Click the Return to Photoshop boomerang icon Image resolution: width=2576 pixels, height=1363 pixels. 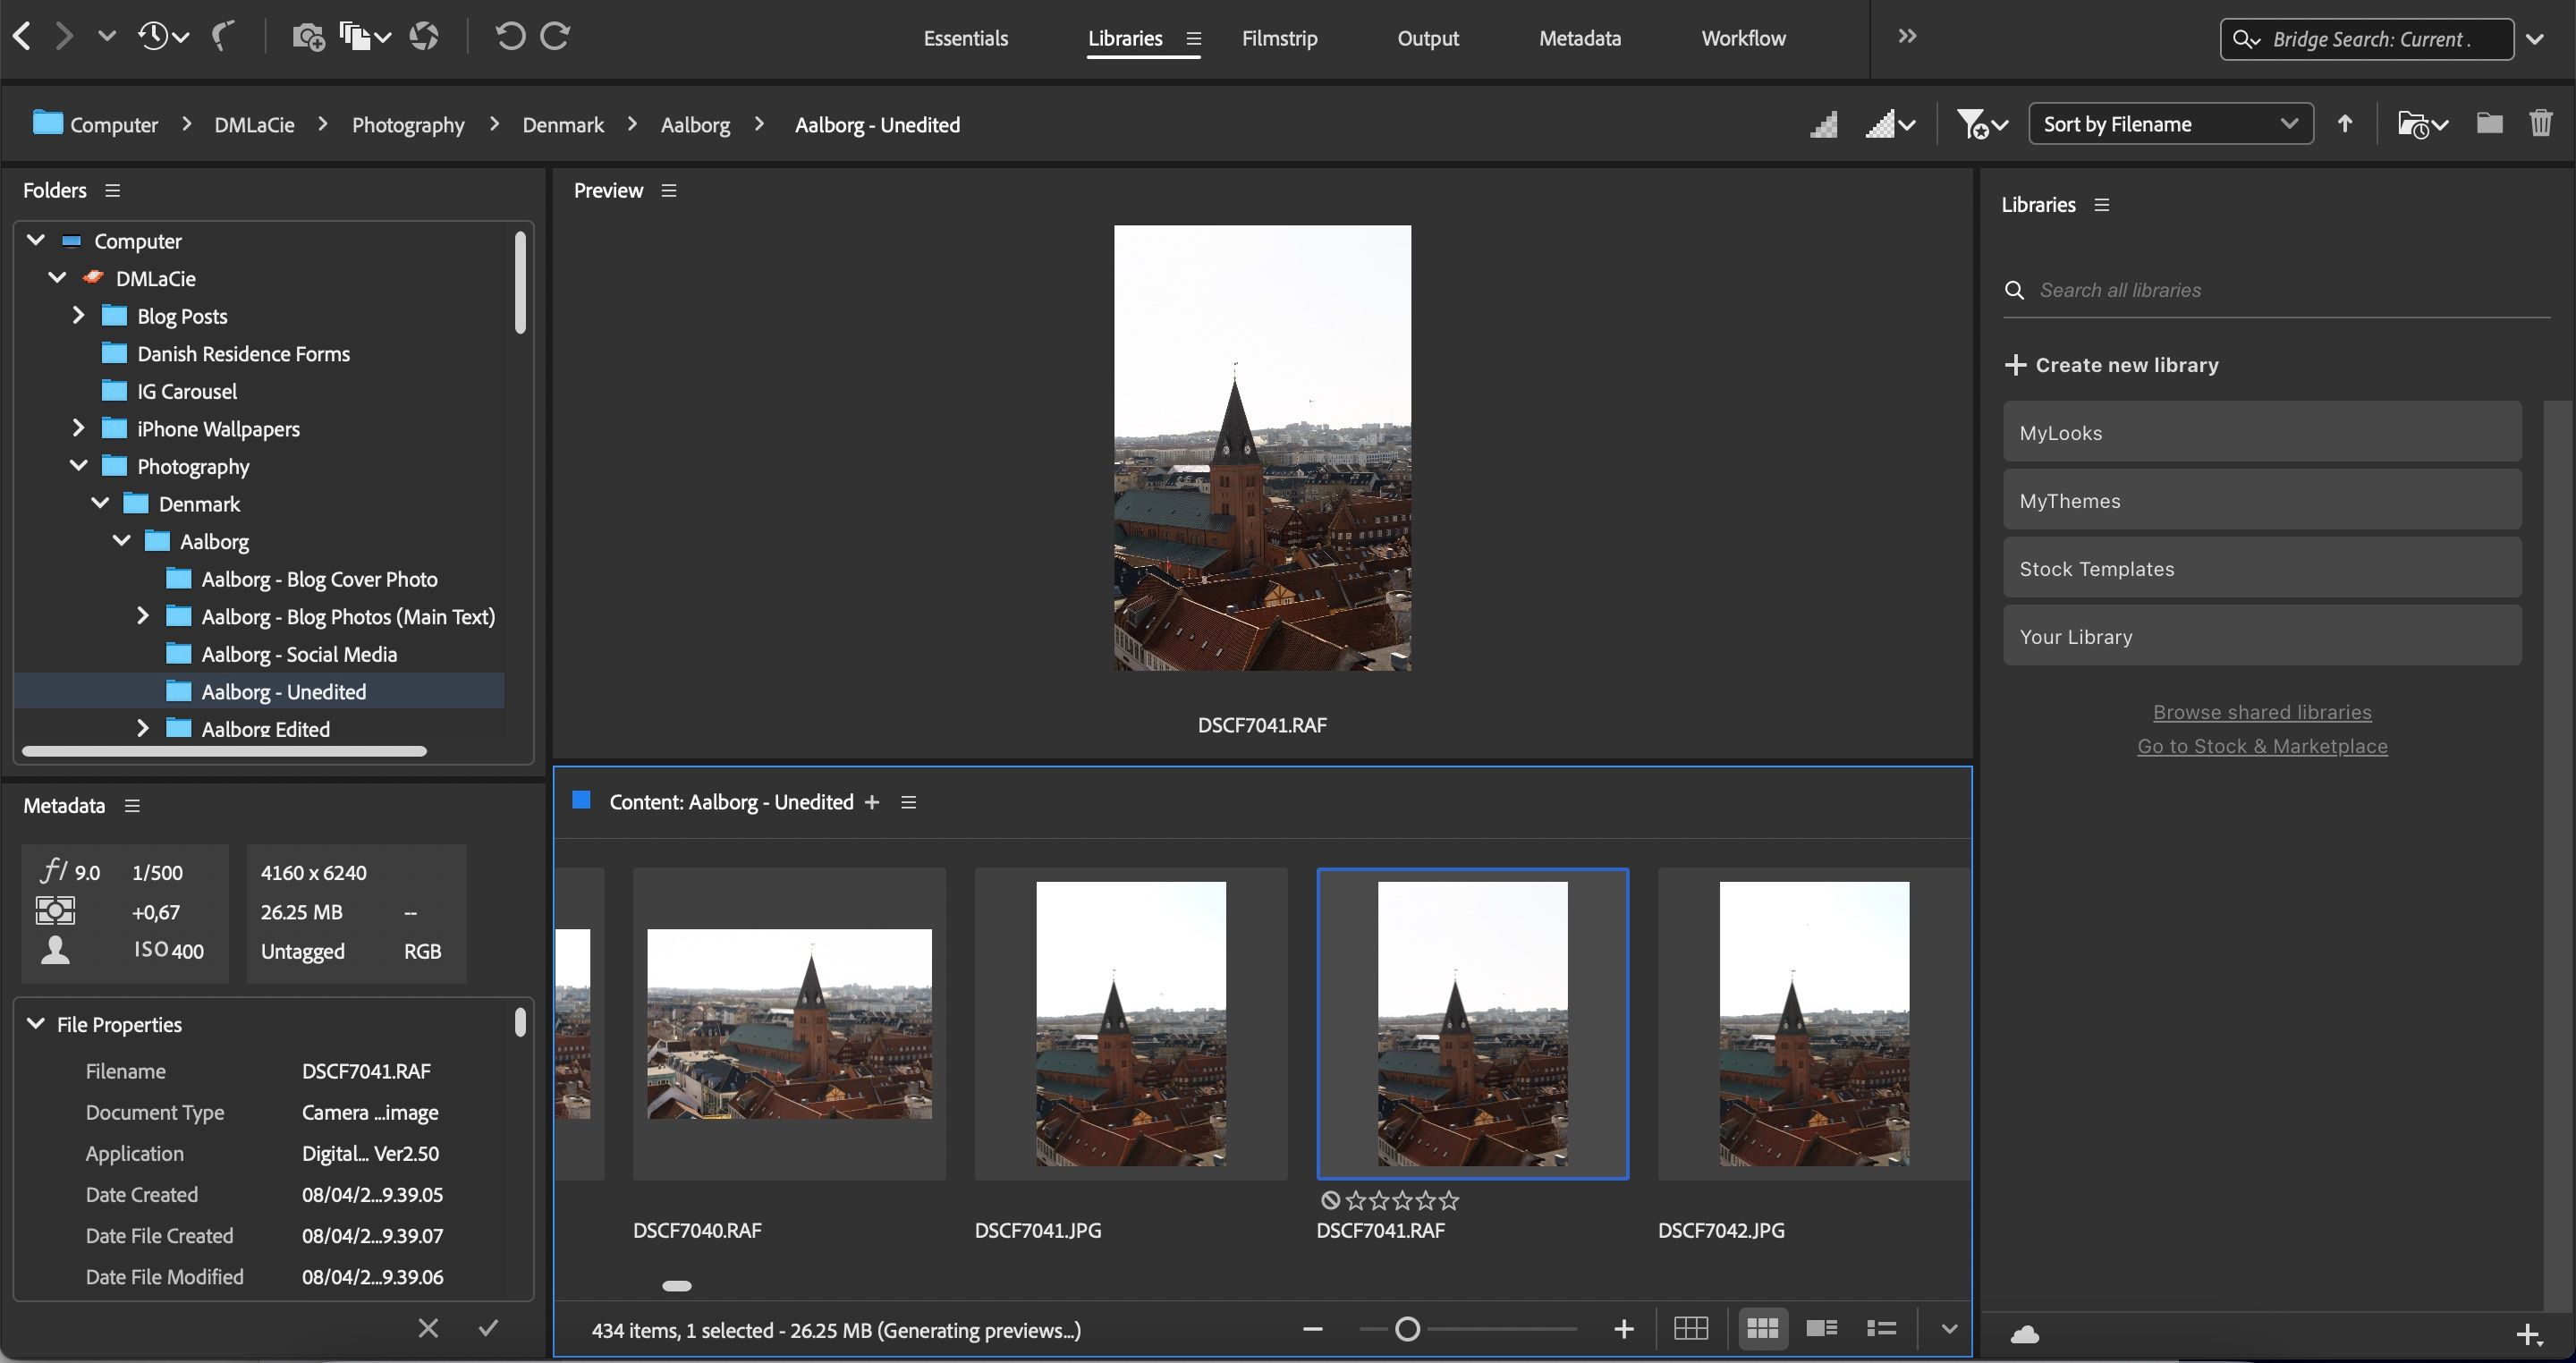[222, 36]
